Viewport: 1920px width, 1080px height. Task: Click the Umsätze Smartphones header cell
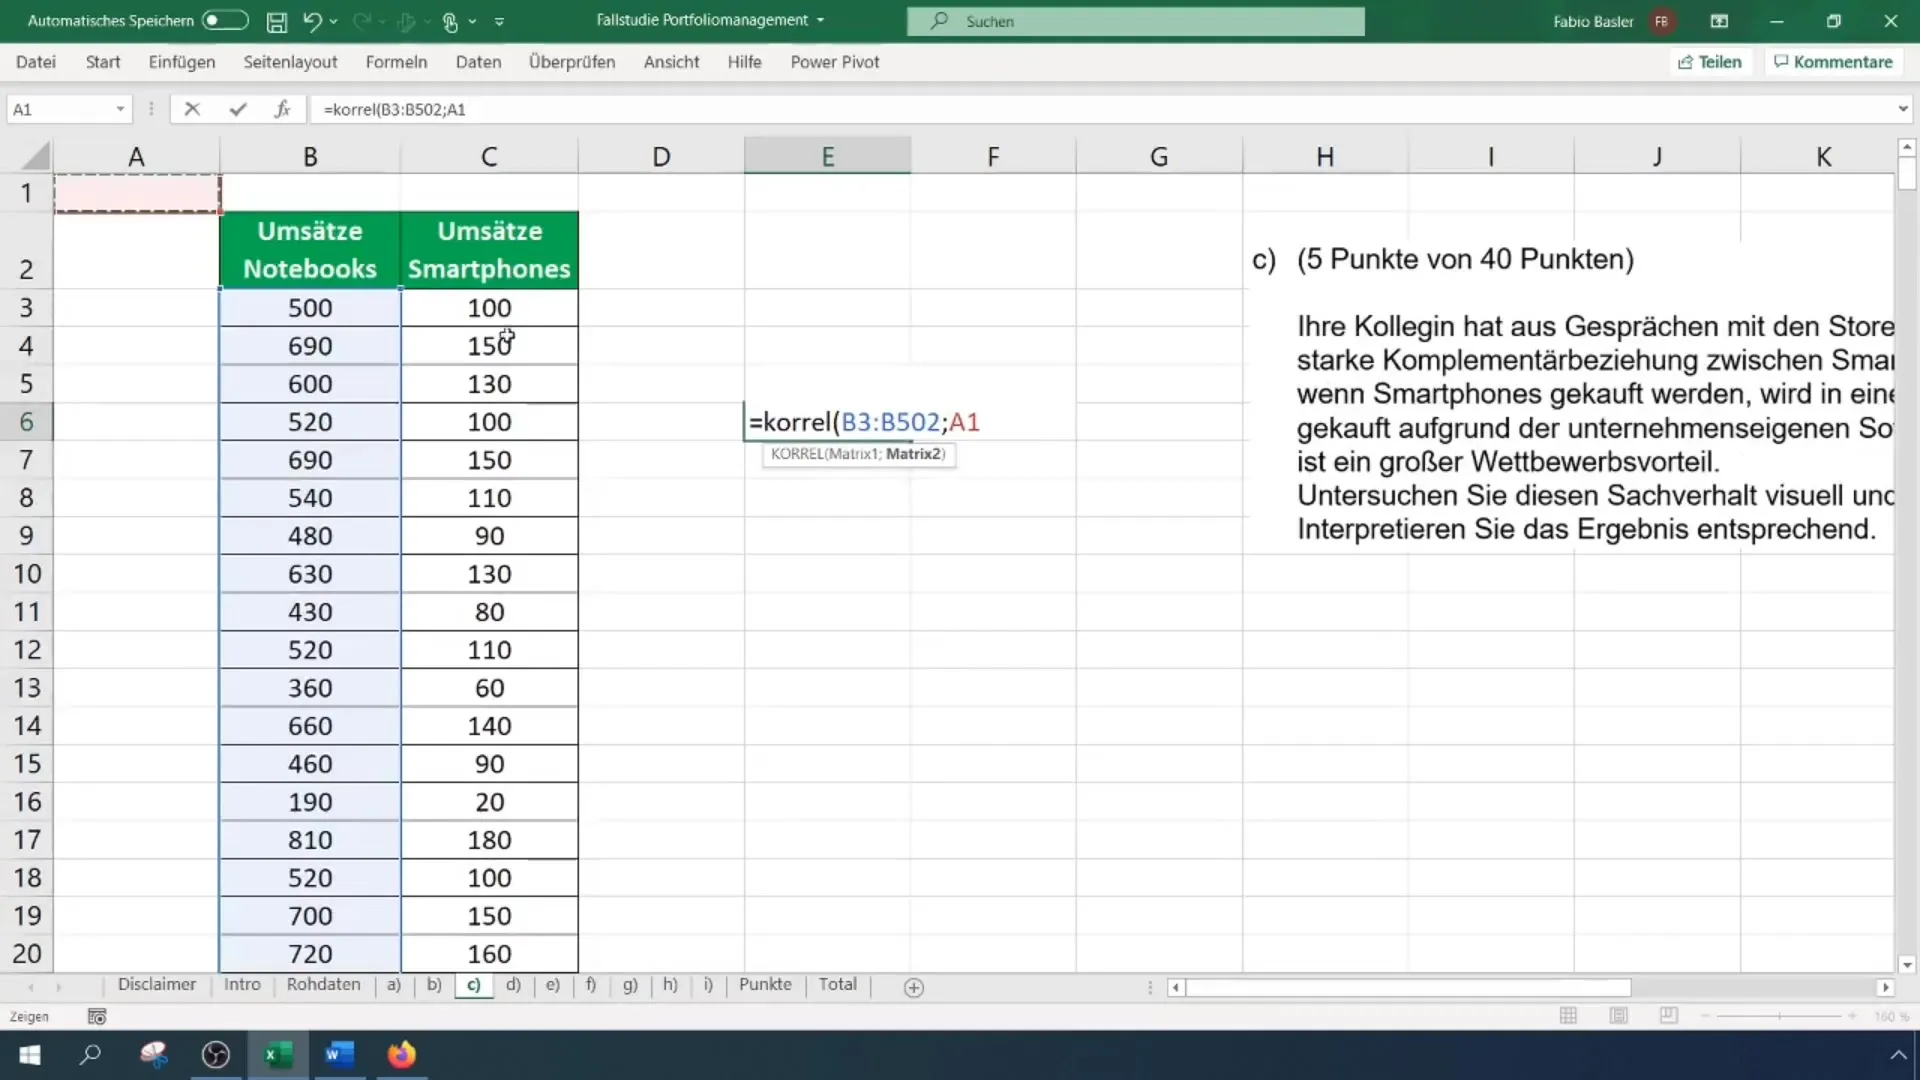489,250
